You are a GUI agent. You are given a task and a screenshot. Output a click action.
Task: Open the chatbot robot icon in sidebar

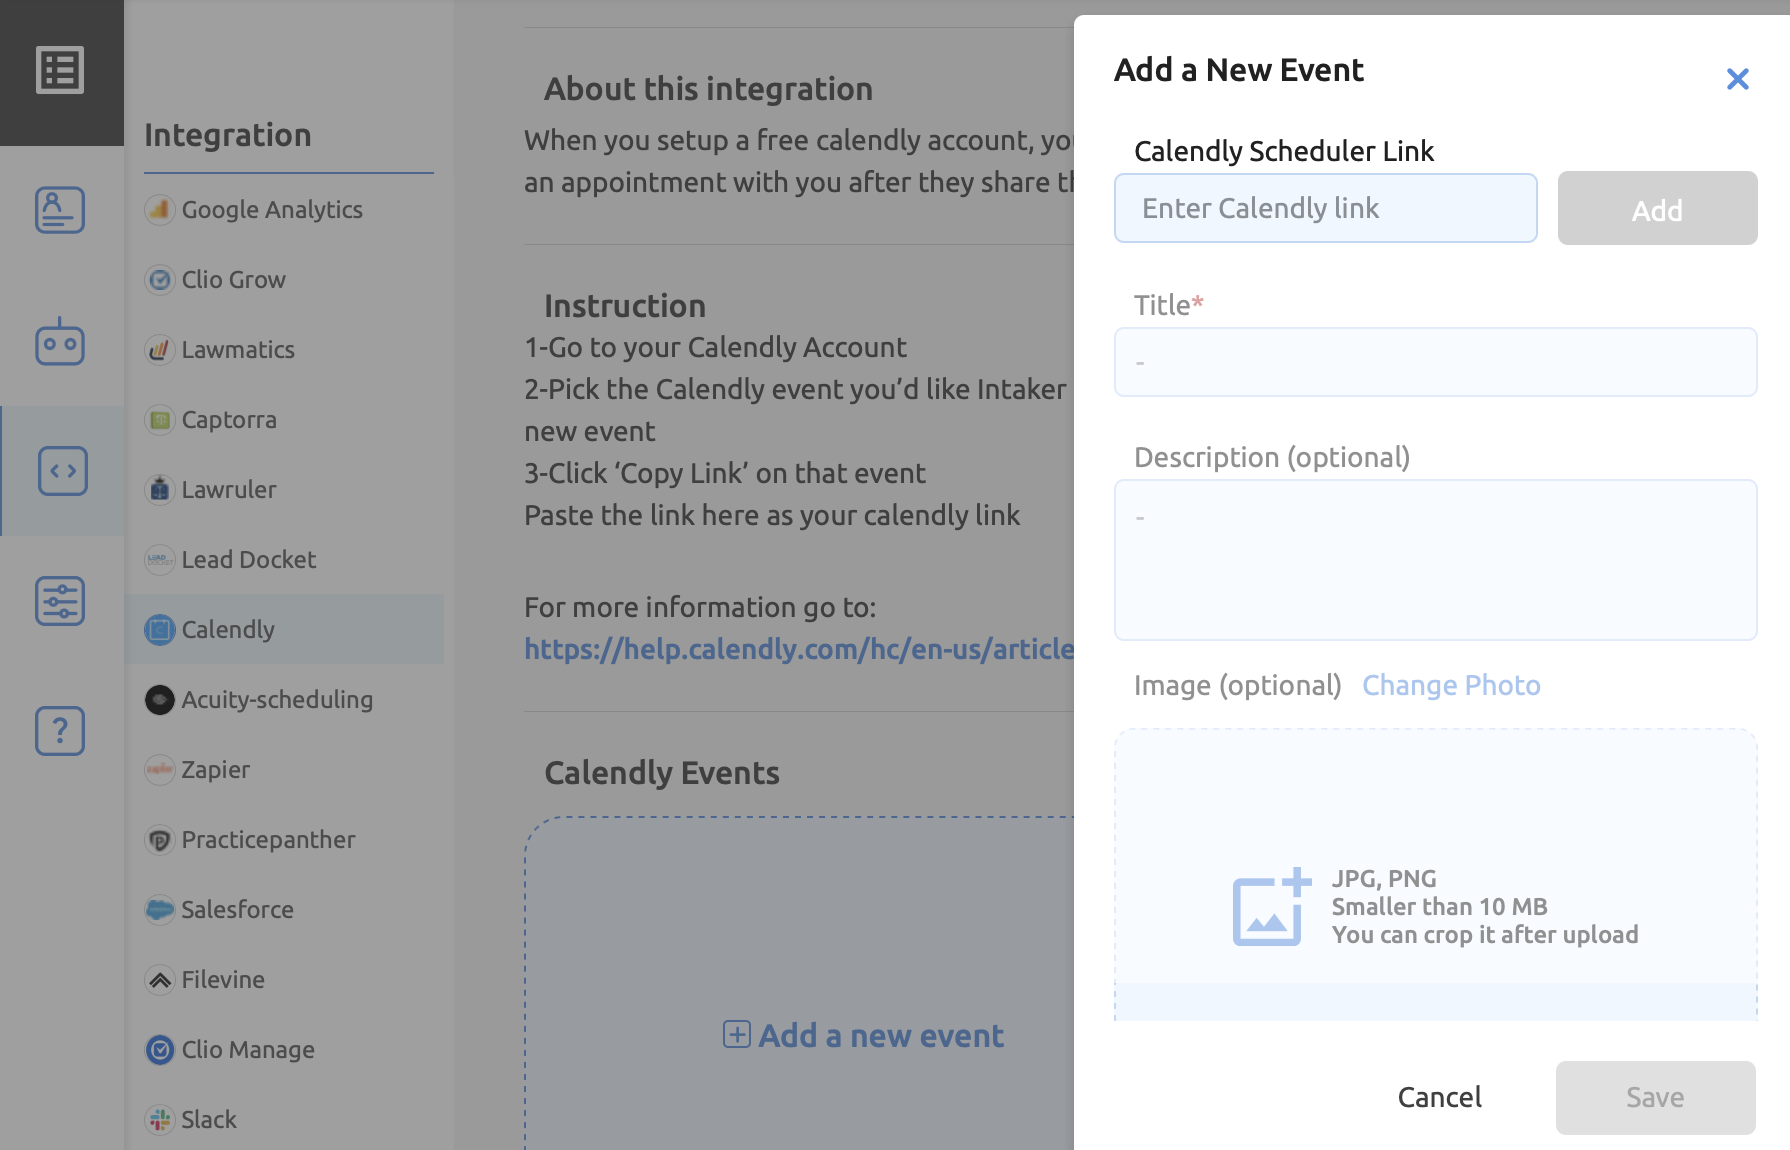pyautogui.click(x=60, y=342)
